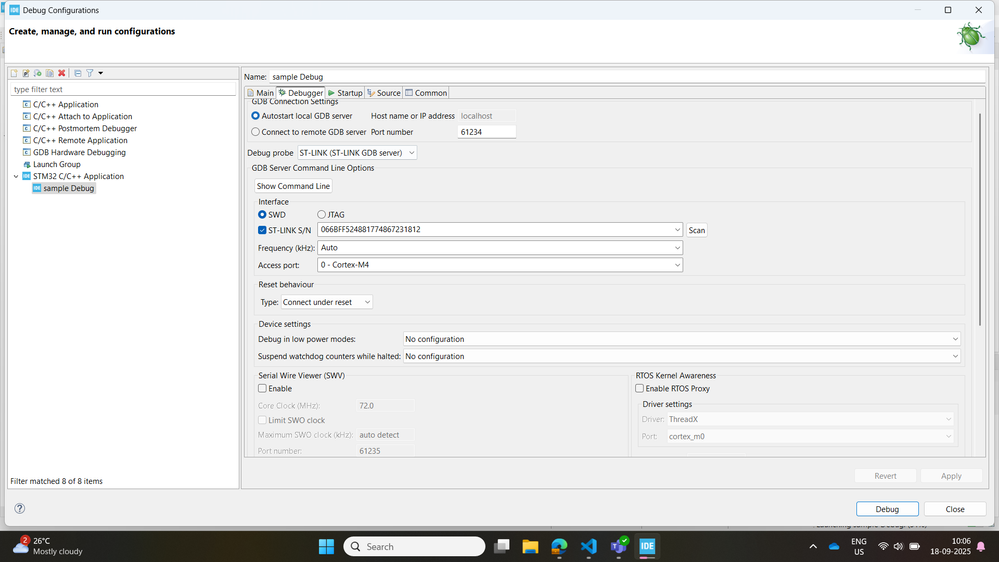Click the type filter text field

123,89
